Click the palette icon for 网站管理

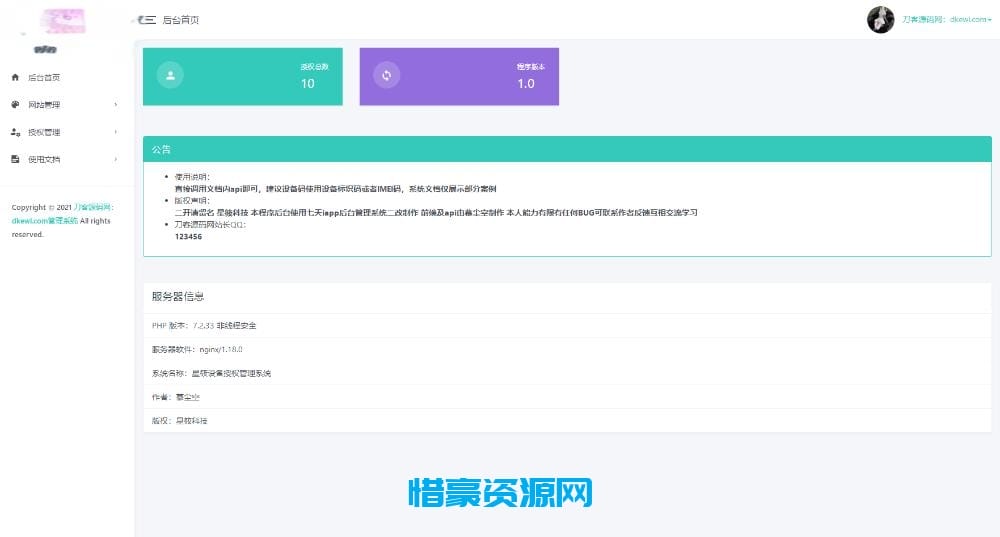point(15,105)
